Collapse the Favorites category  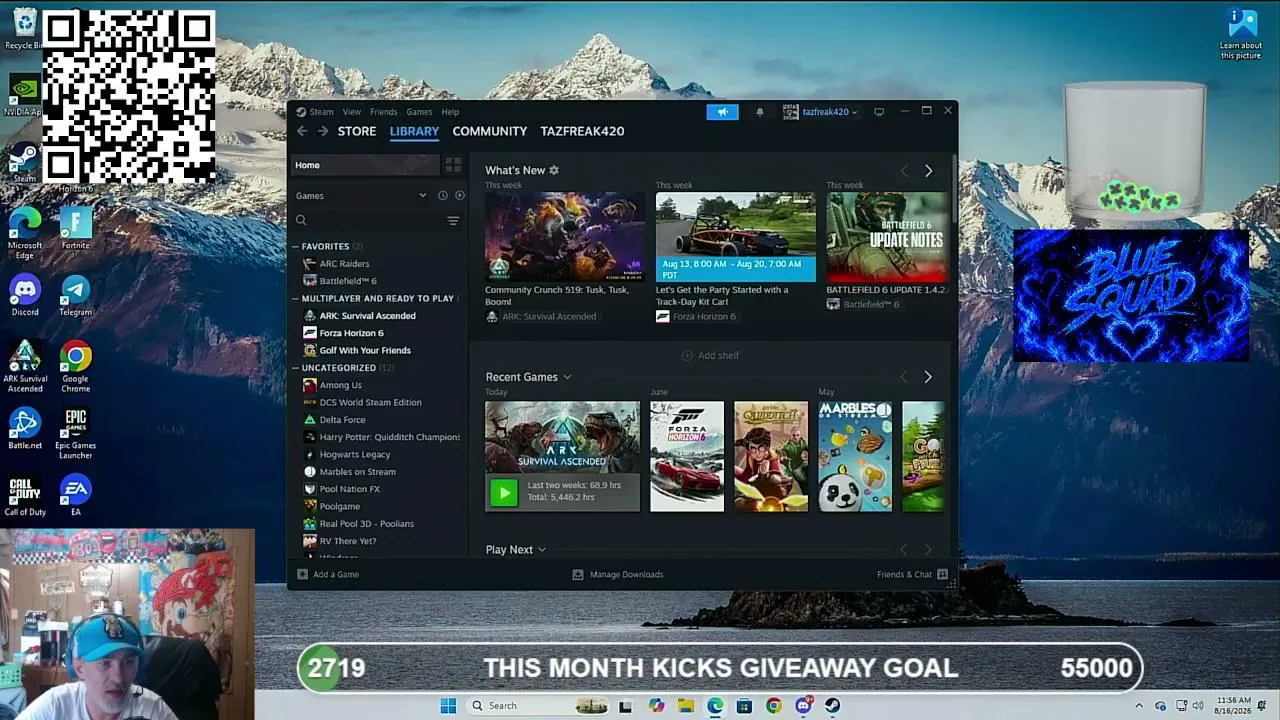point(295,246)
